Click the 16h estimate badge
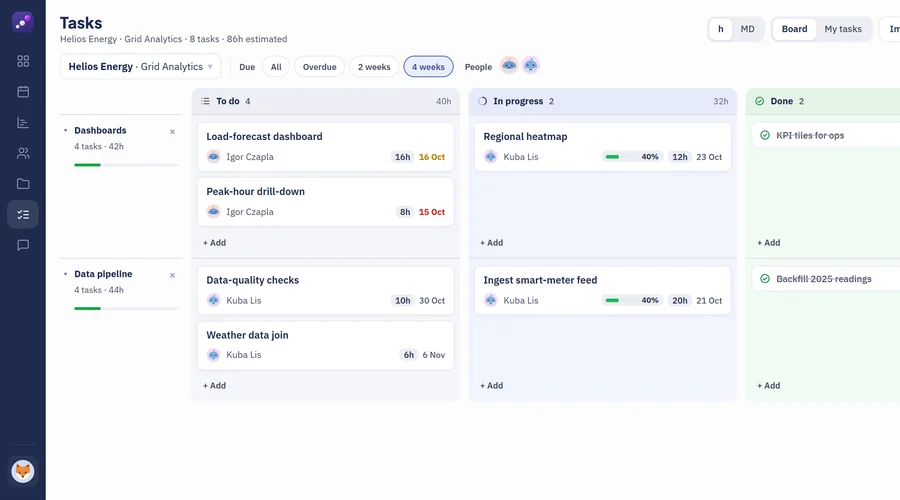 coord(402,157)
